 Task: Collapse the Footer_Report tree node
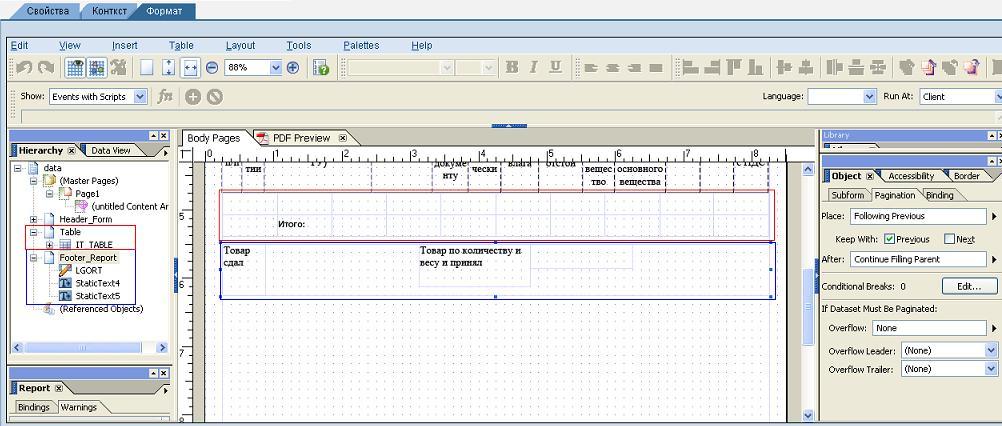point(33,258)
